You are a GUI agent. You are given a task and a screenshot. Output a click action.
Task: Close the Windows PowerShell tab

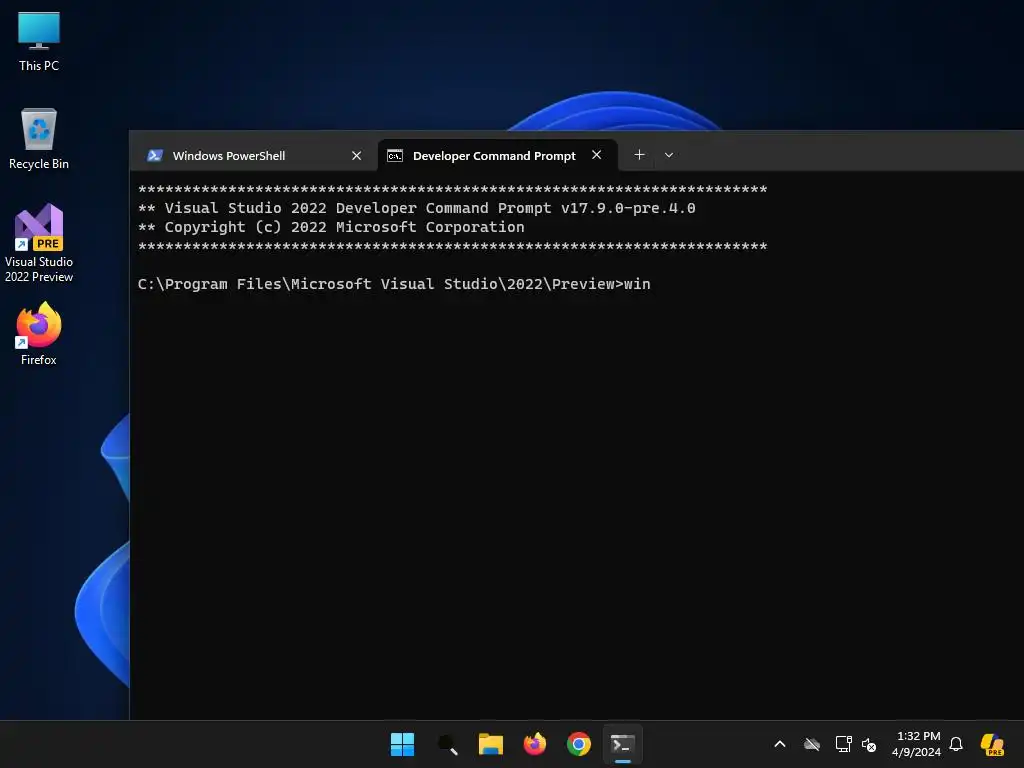pyautogui.click(x=357, y=155)
